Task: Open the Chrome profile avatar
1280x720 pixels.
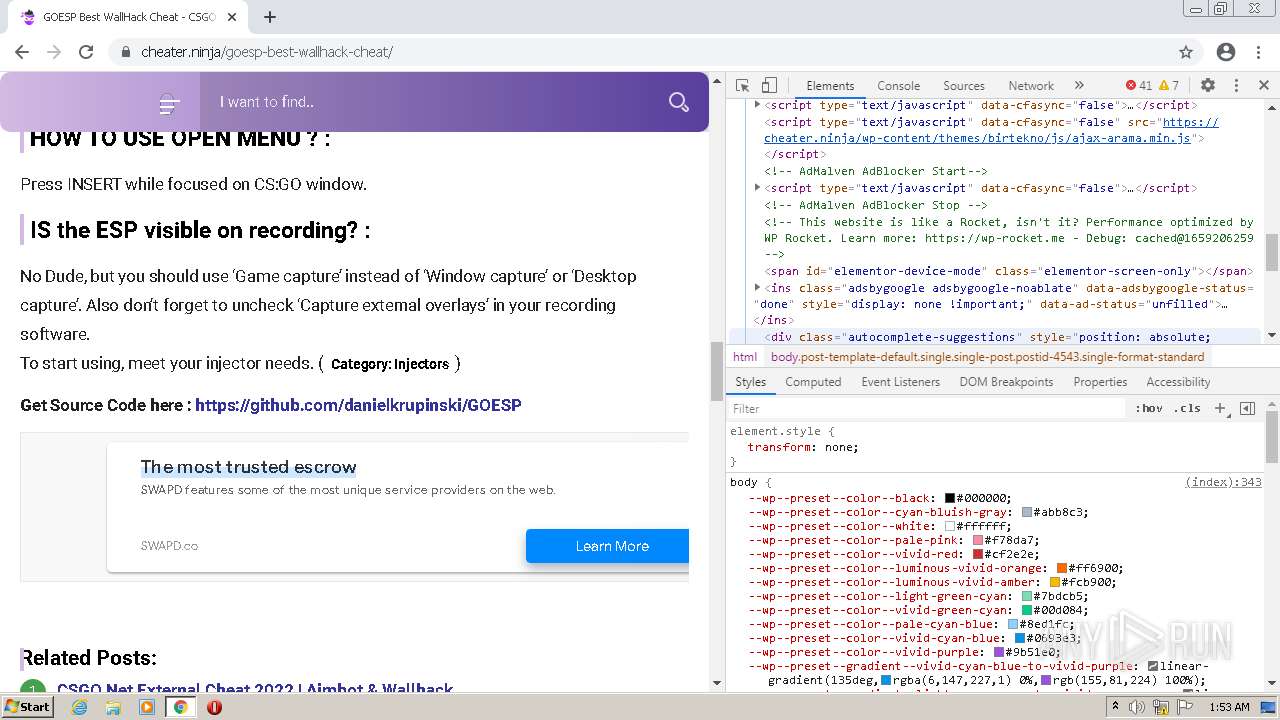Action: coord(1226,52)
